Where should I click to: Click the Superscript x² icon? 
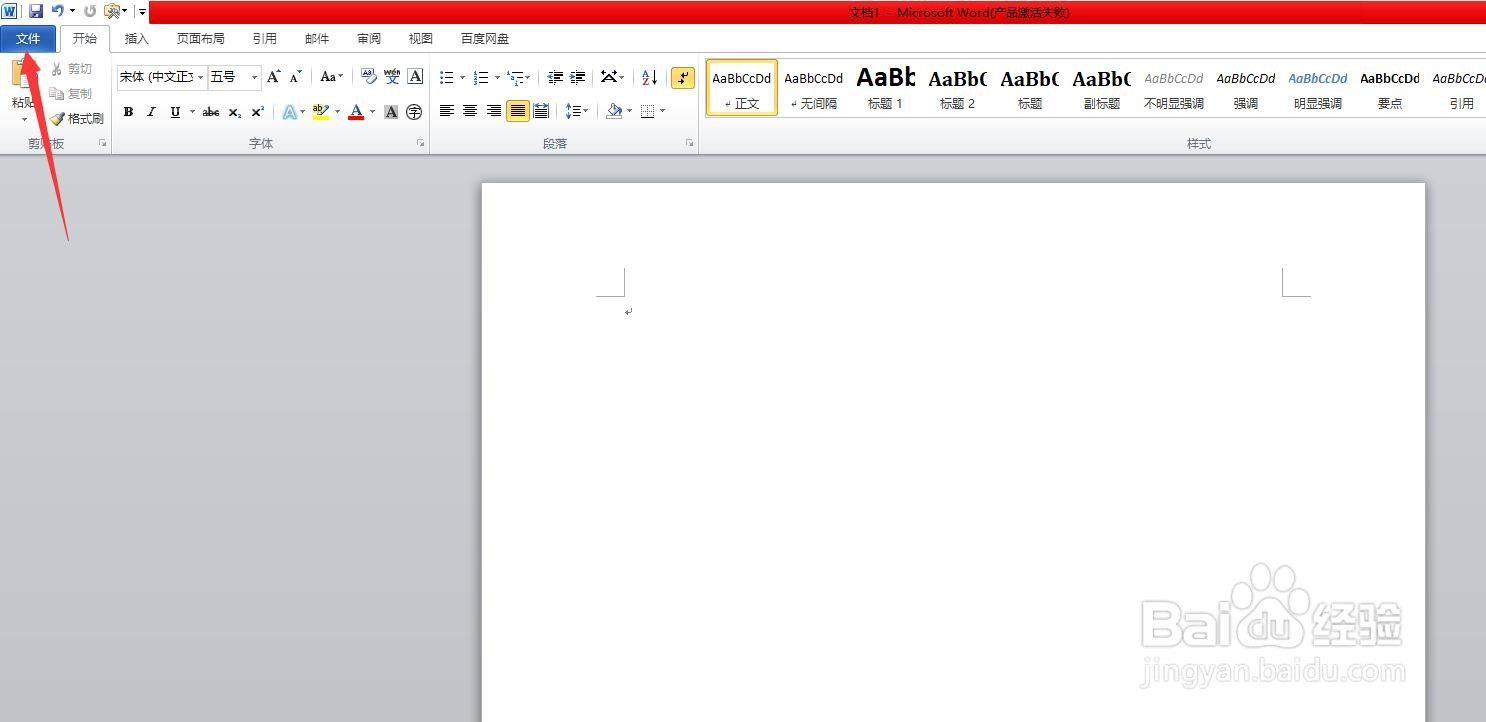[x=258, y=112]
